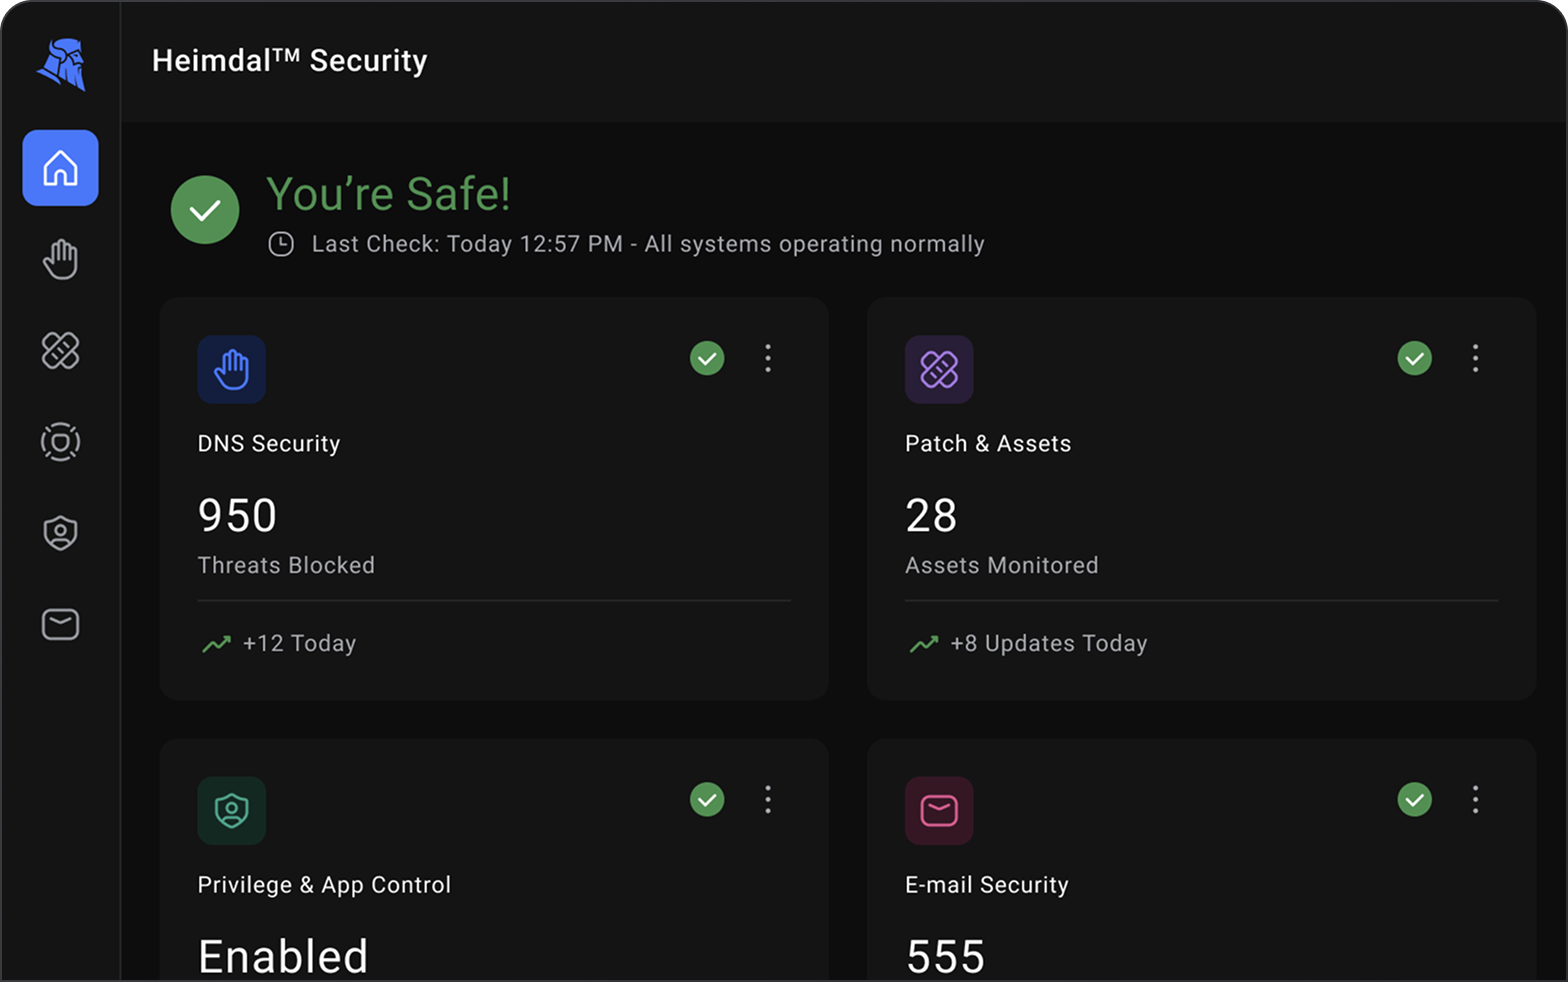1568x982 pixels.
Task: Click DNS Security green status checkmark
Action: coord(707,358)
